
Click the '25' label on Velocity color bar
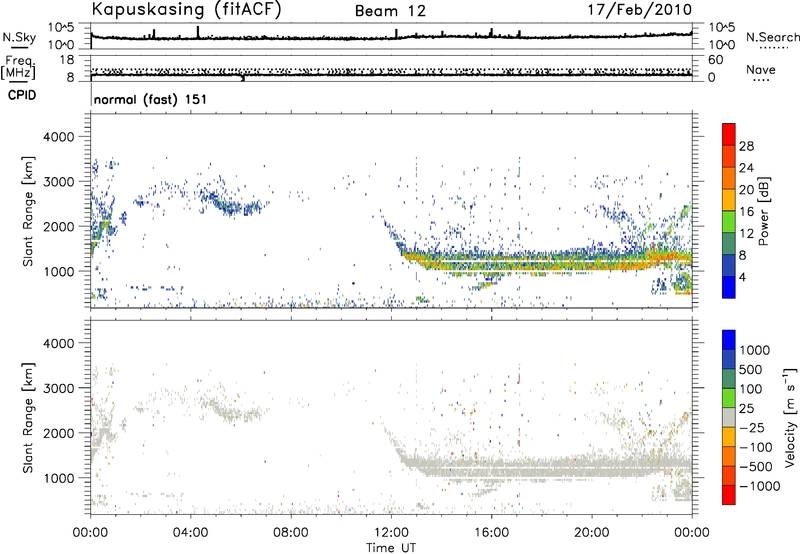(746, 408)
